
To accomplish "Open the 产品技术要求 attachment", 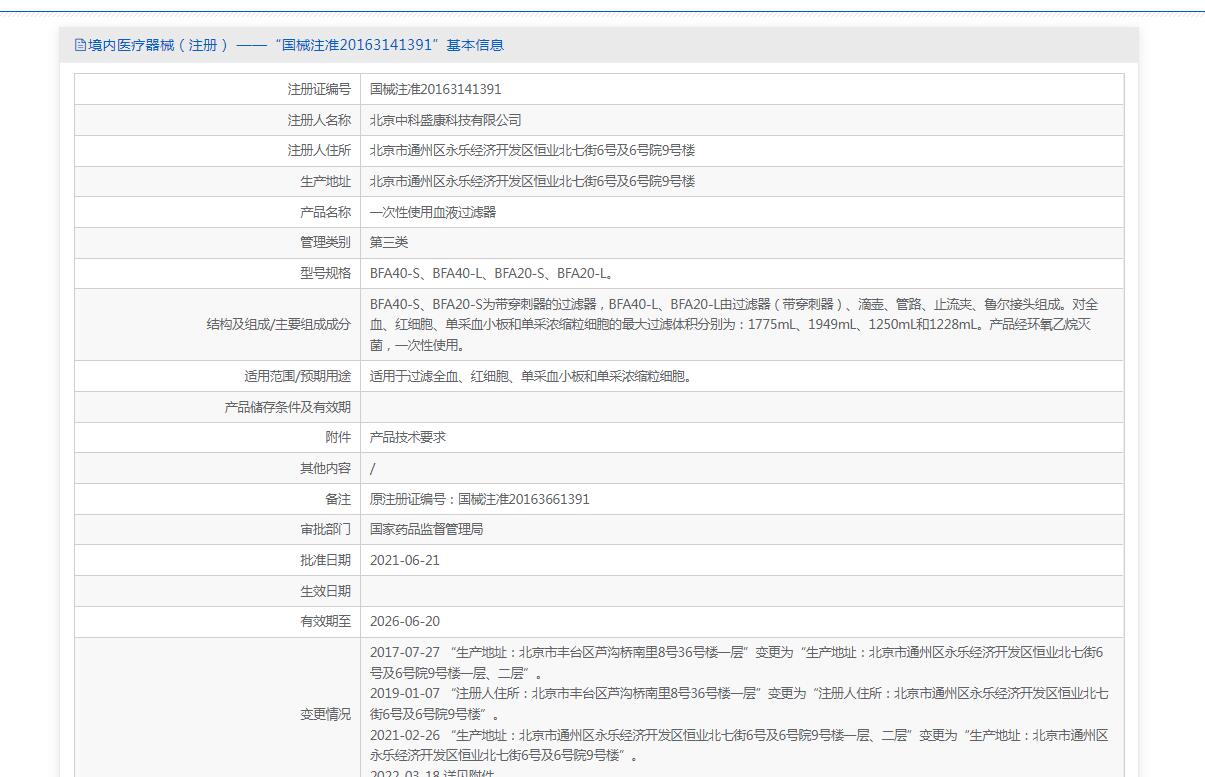I will point(407,437).
